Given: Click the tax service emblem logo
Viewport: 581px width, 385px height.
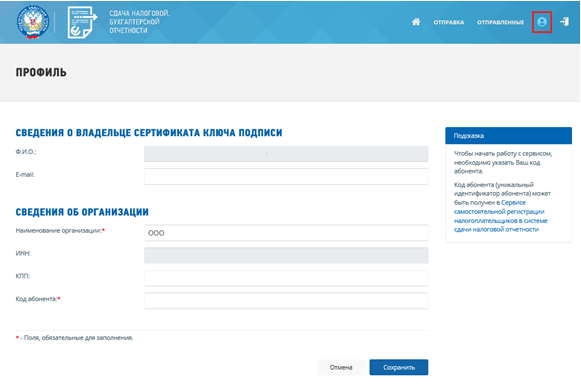Looking at the screenshot, I should [x=33, y=22].
